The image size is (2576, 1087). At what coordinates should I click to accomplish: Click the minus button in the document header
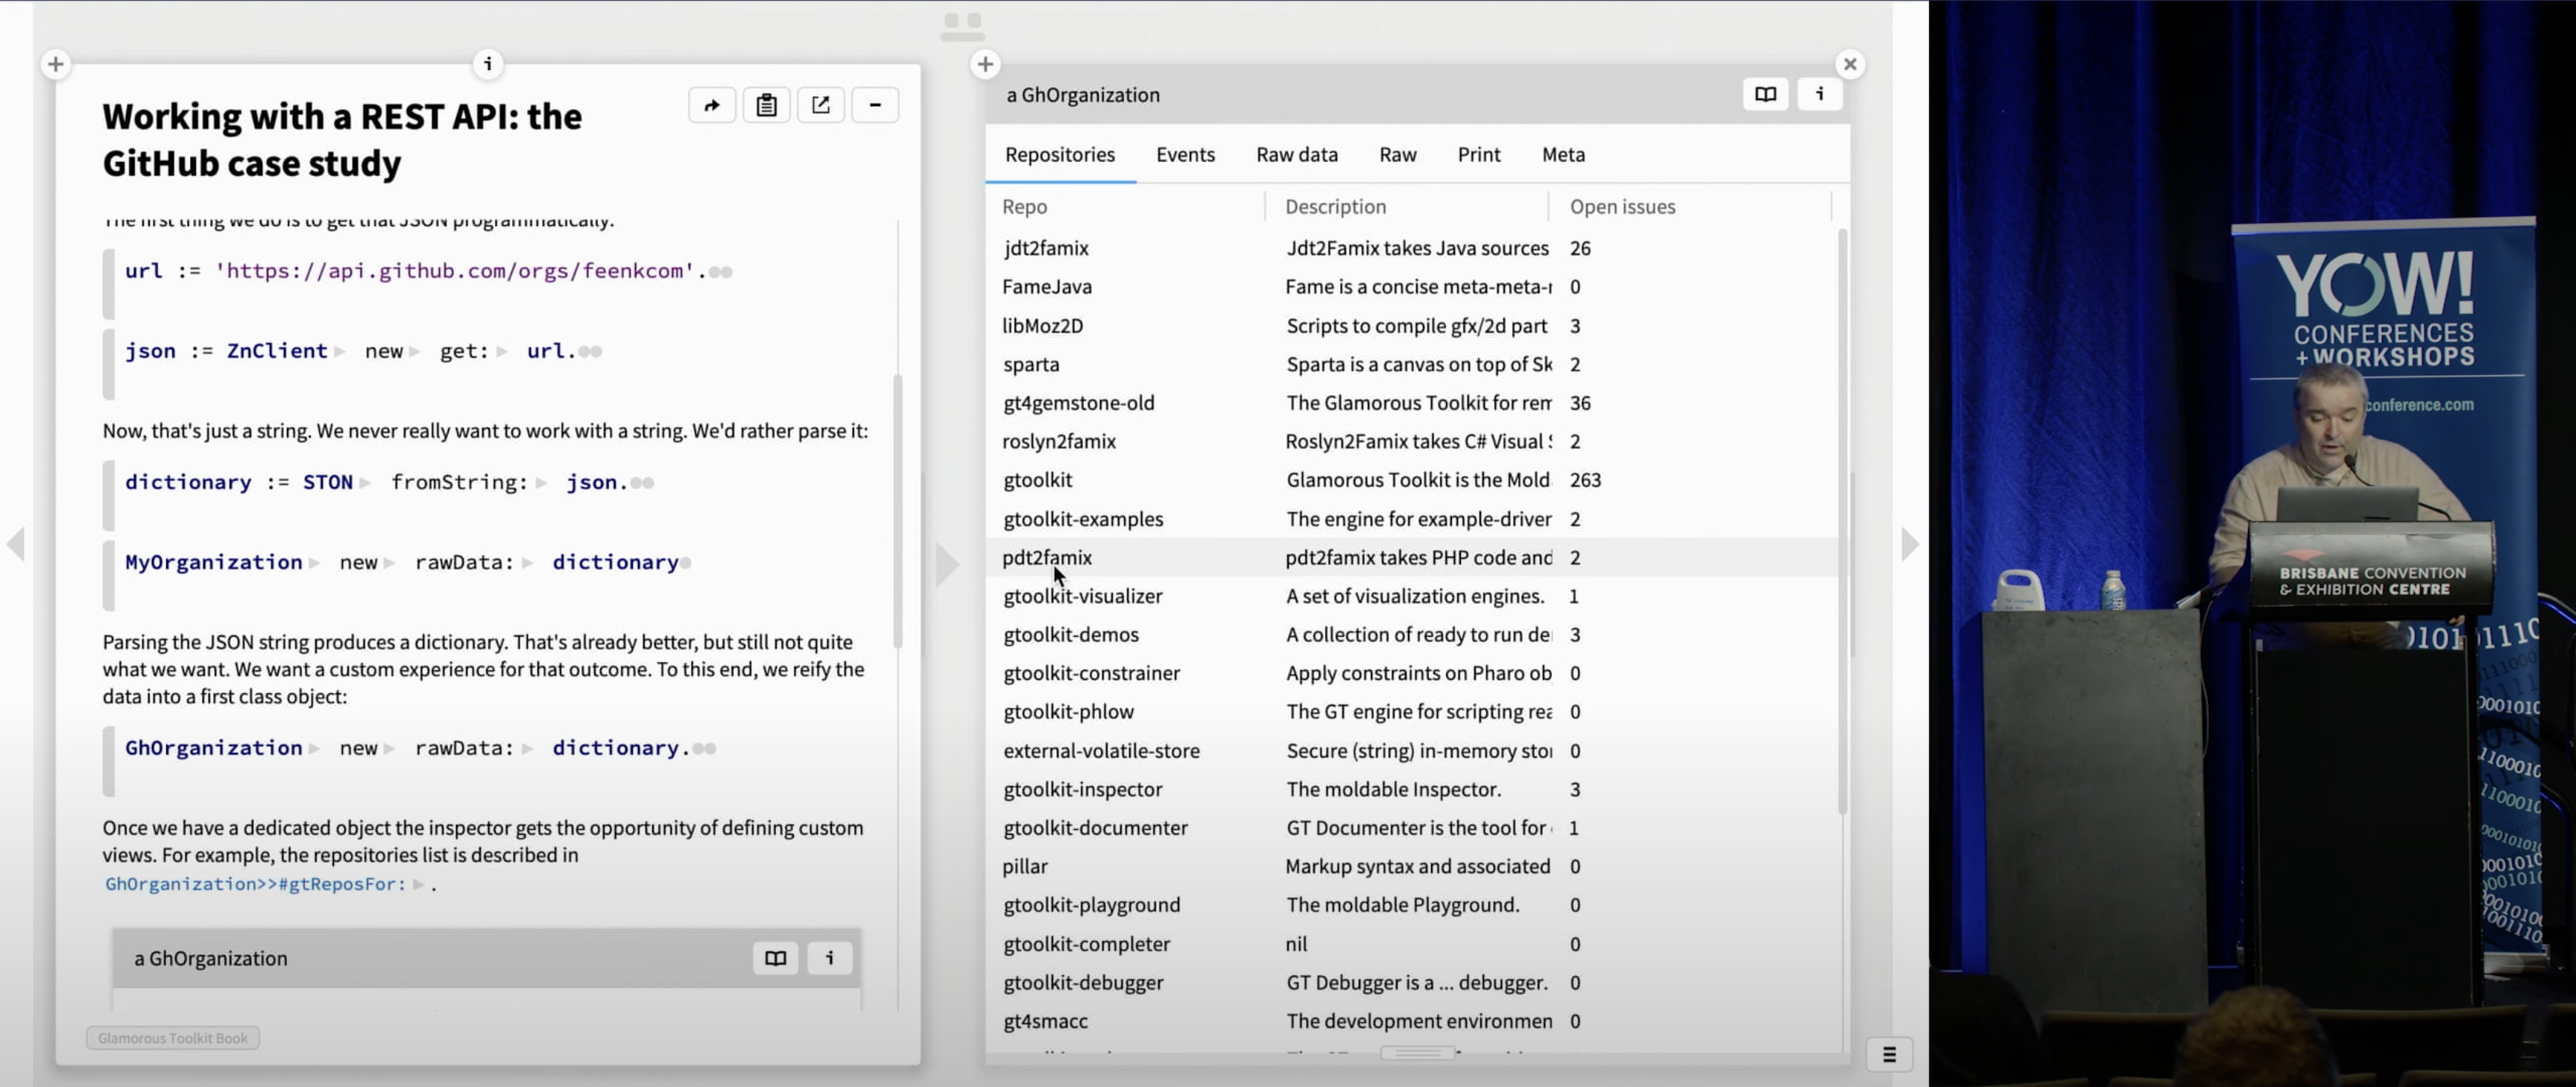[x=875, y=105]
